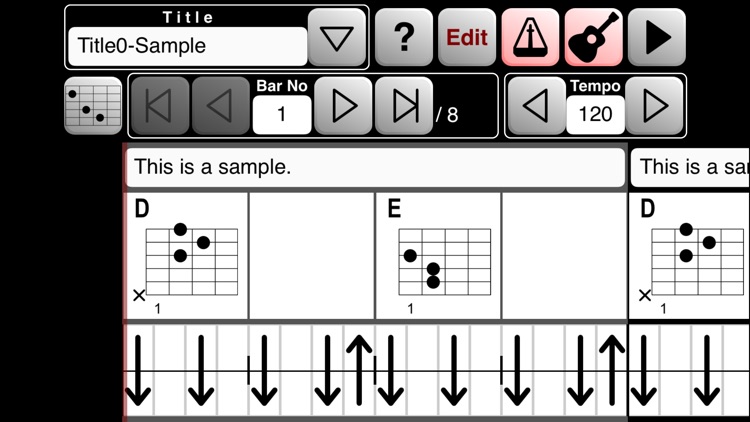
Task: Click the Tempo 120 value field
Action: [x=596, y=114]
